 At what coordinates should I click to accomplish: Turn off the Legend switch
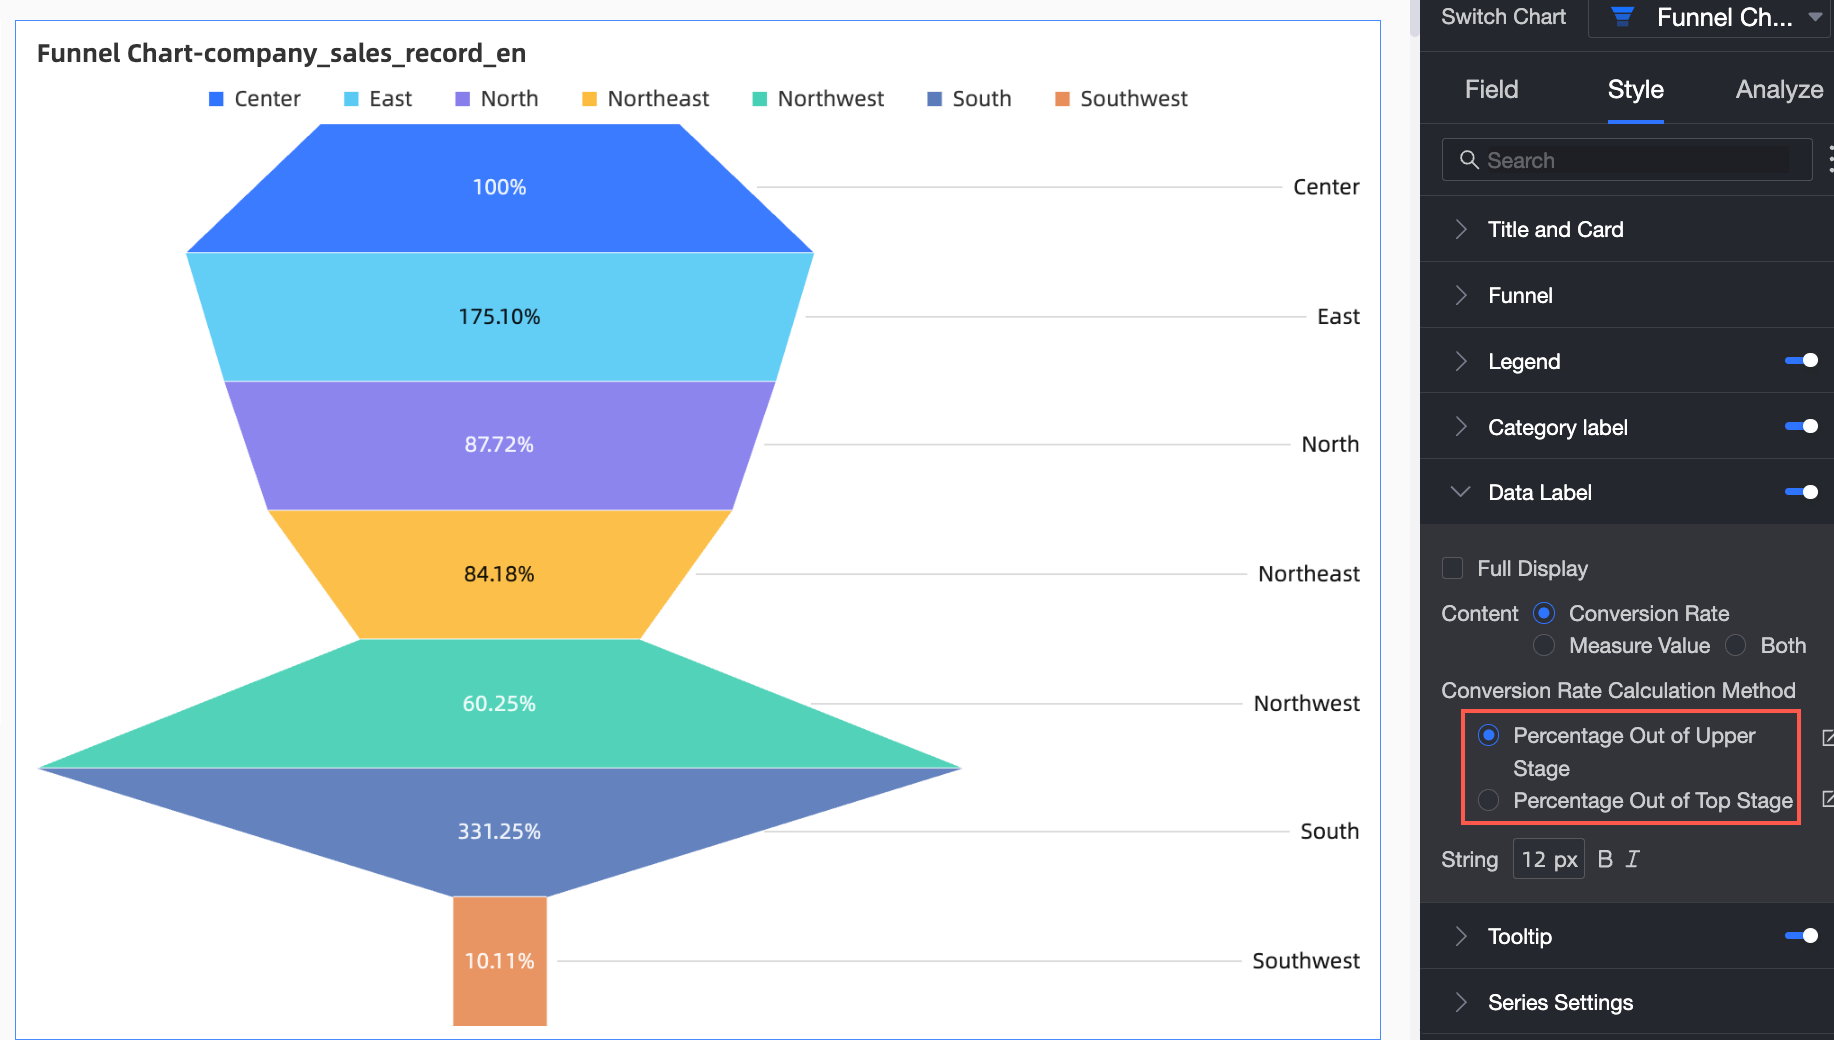click(x=1802, y=361)
